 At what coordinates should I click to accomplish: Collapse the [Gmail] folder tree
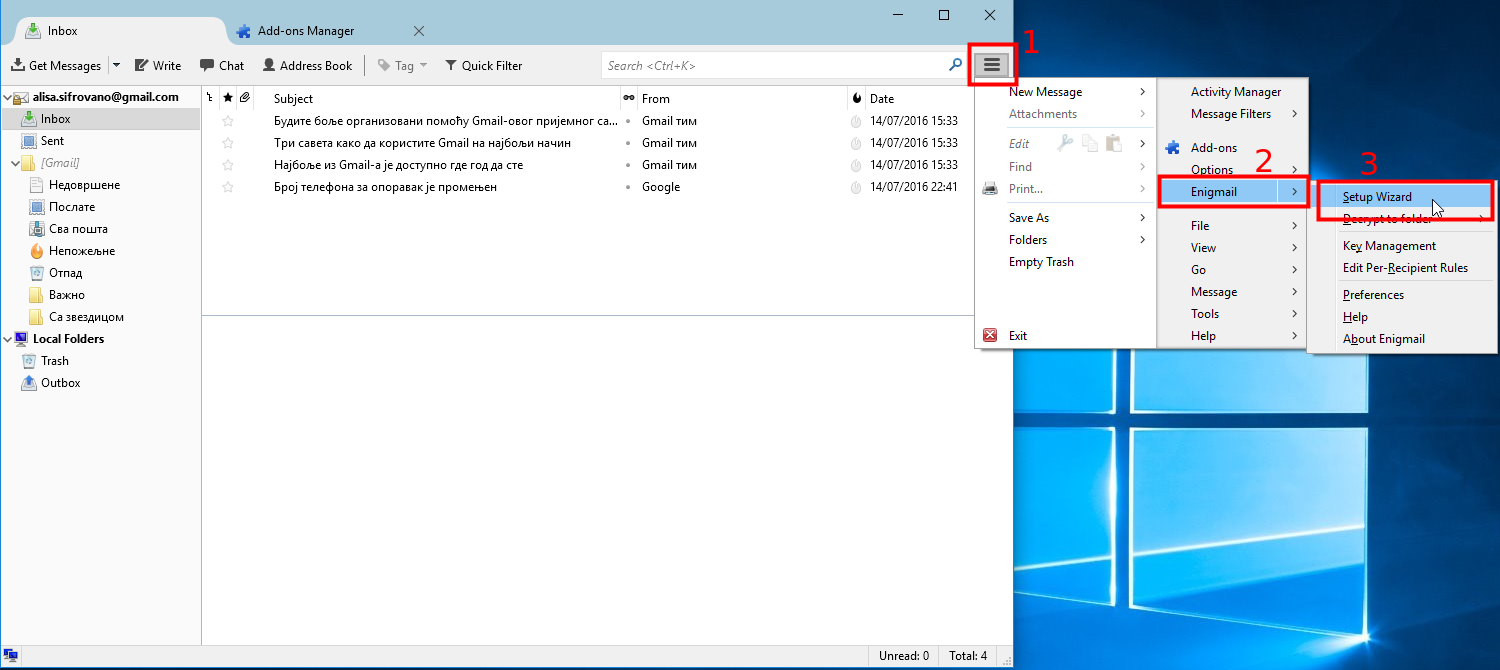tap(16, 163)
